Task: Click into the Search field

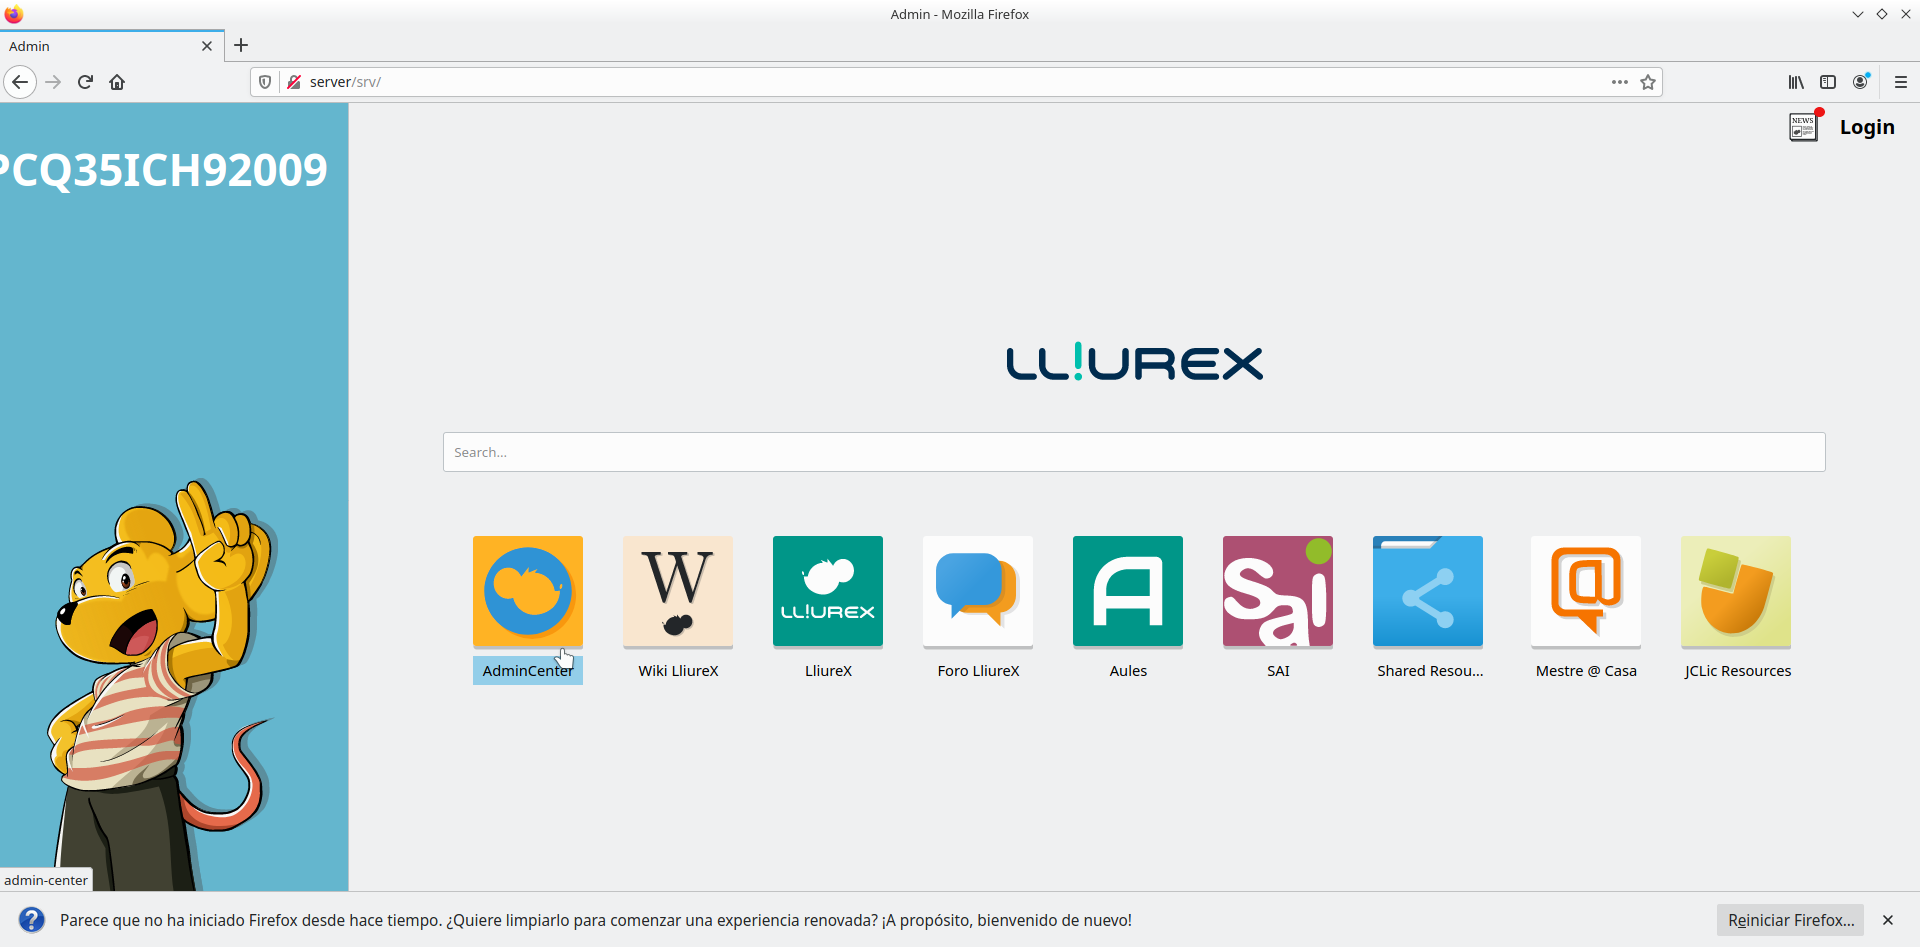Action: point(1133,452)
